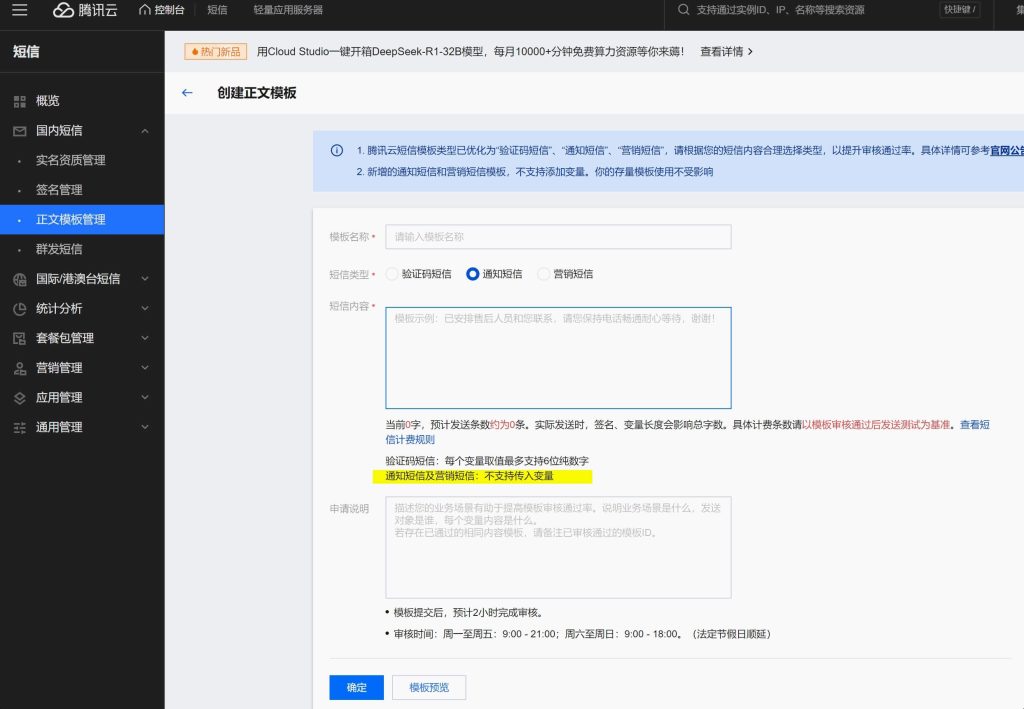Image resolution: width=1024 pixels, height=709 pixels.
Task: Click the 验证码短信 six-digit variable note
Action: coord(487,461)
